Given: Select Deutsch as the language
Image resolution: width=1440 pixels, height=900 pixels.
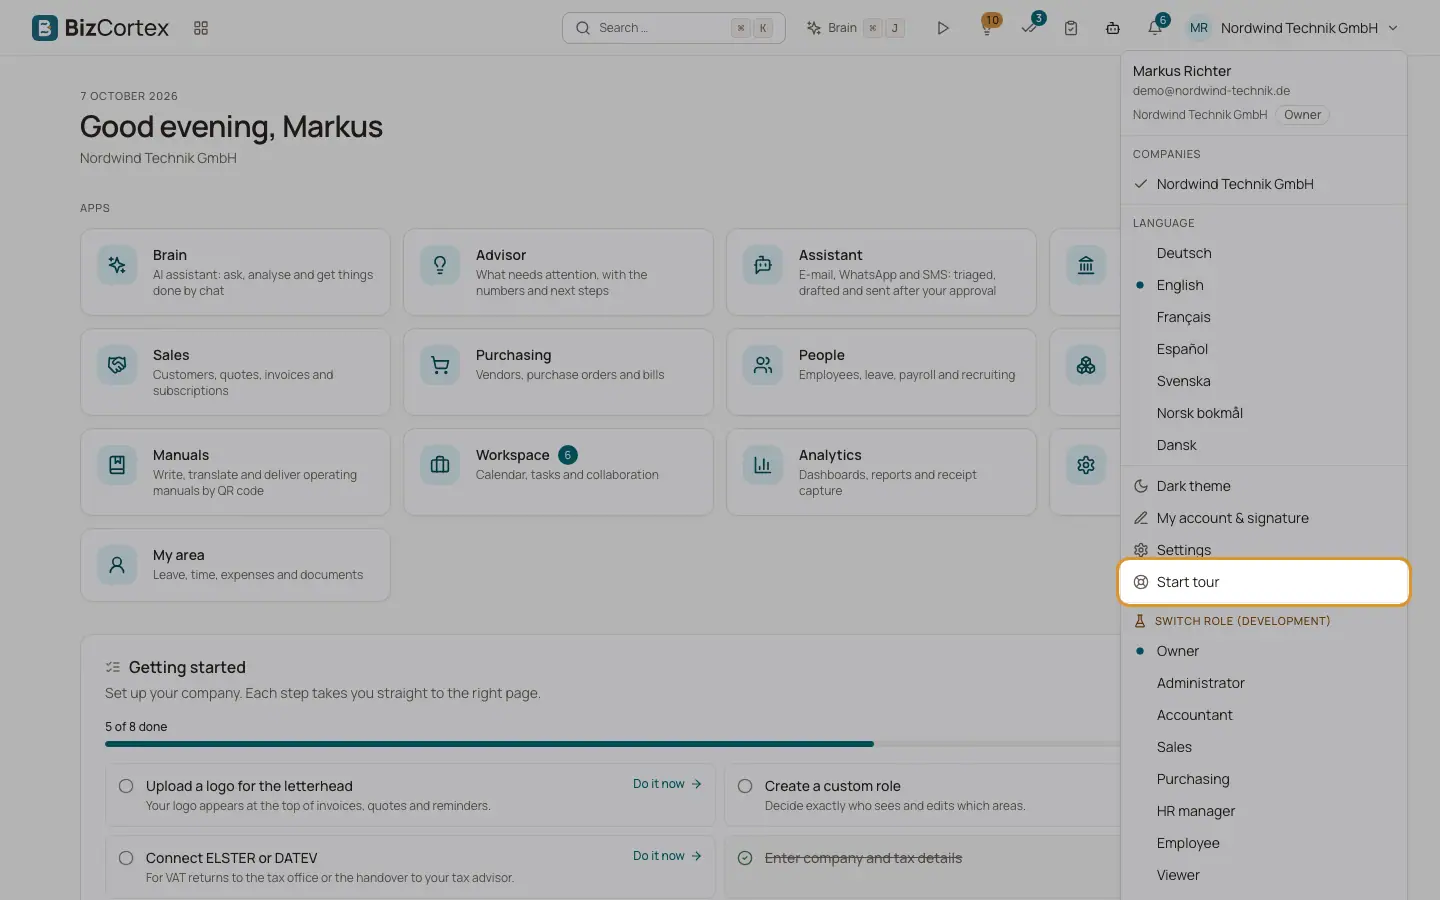Looking at the screenshot, I should pos(1264,253).
